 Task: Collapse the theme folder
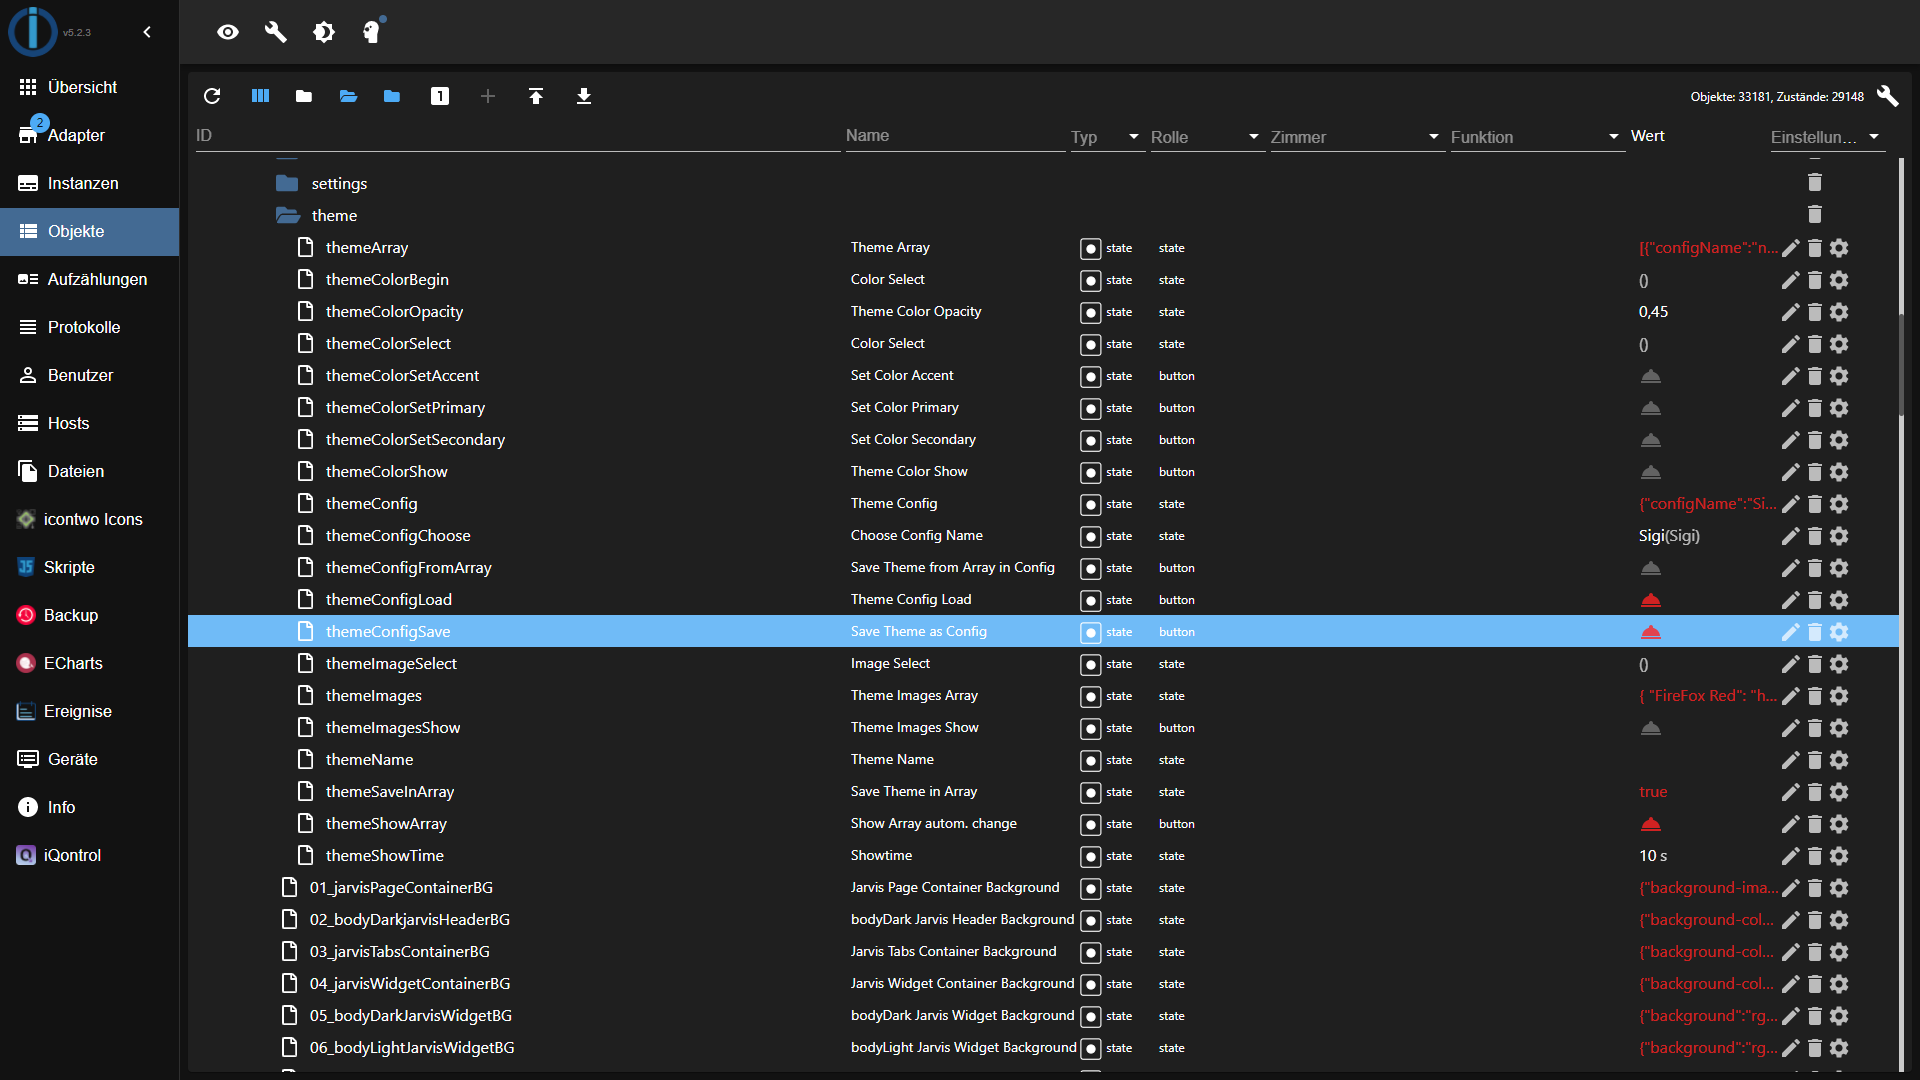click(288, 215)
